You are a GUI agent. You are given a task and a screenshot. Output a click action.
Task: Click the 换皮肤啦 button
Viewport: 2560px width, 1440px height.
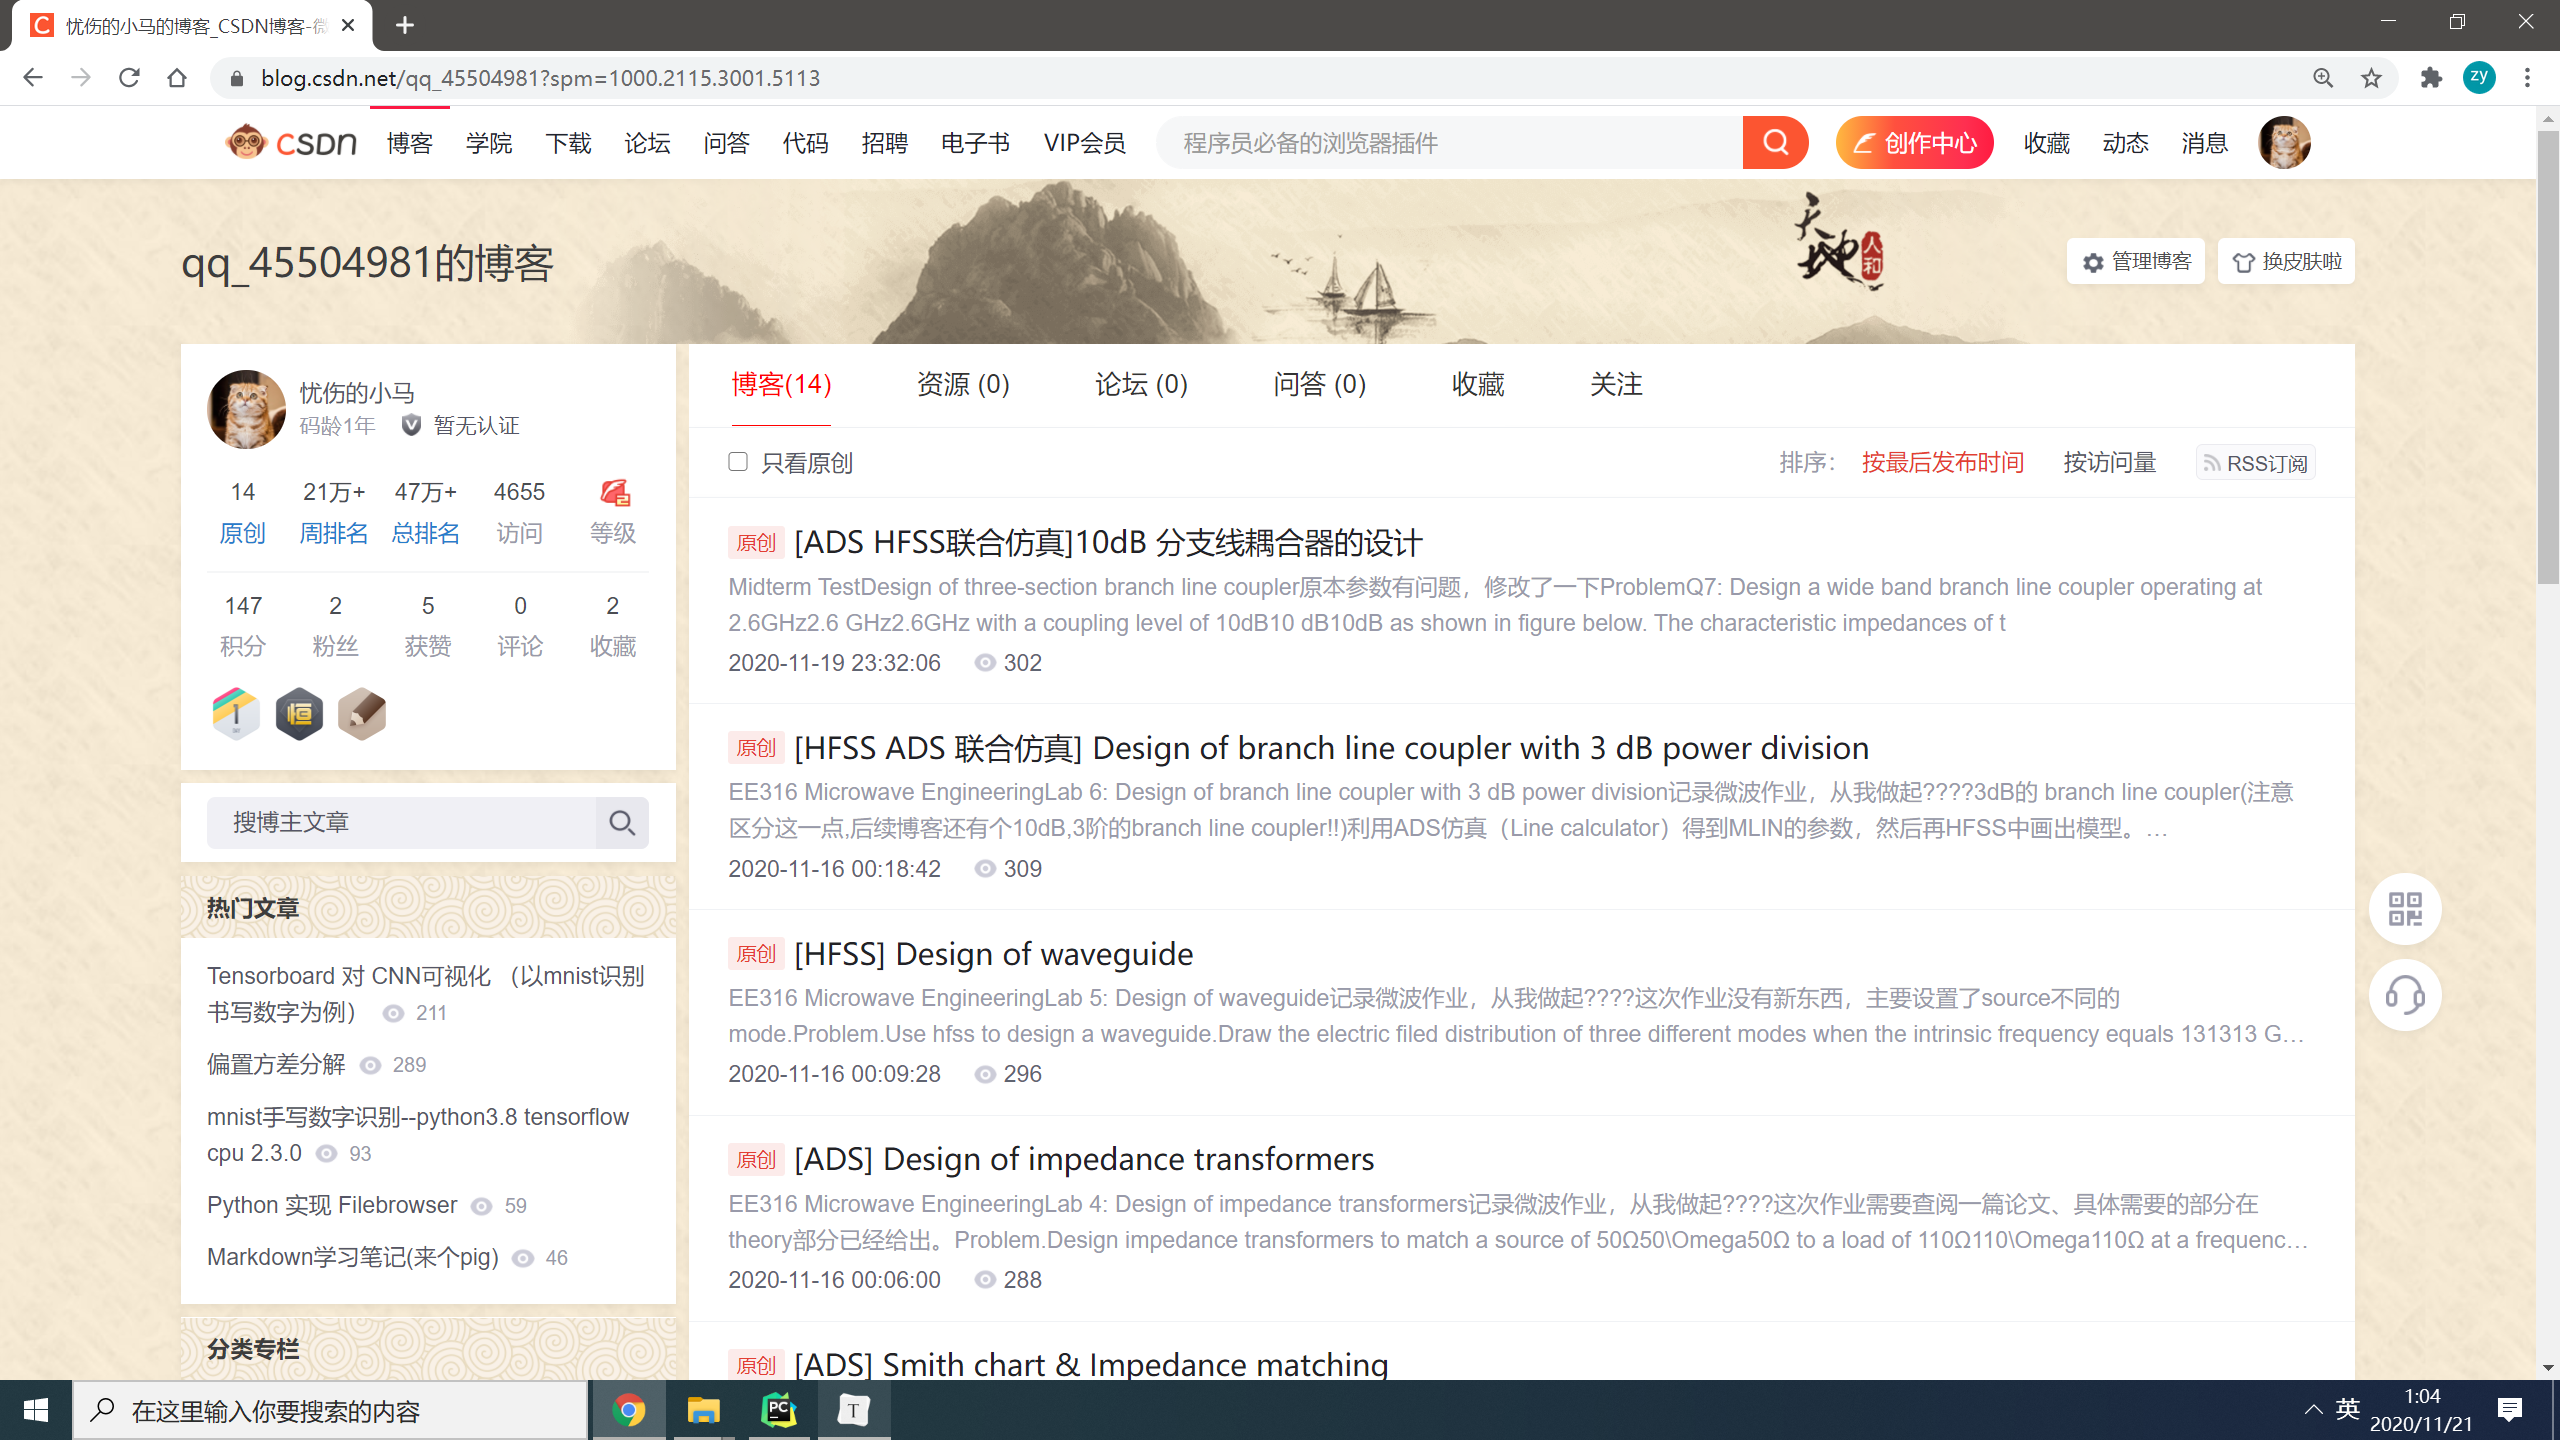pos(2286,261)
